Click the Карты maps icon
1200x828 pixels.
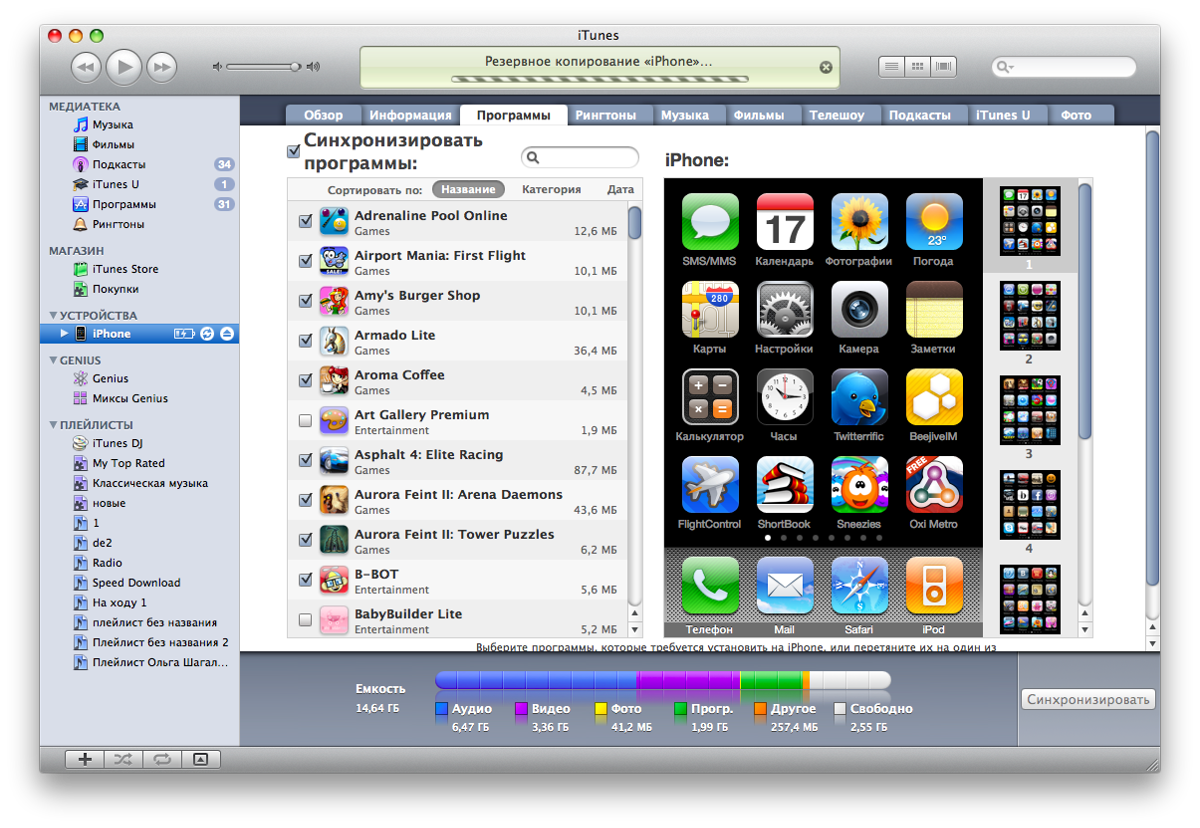[710, 309]
